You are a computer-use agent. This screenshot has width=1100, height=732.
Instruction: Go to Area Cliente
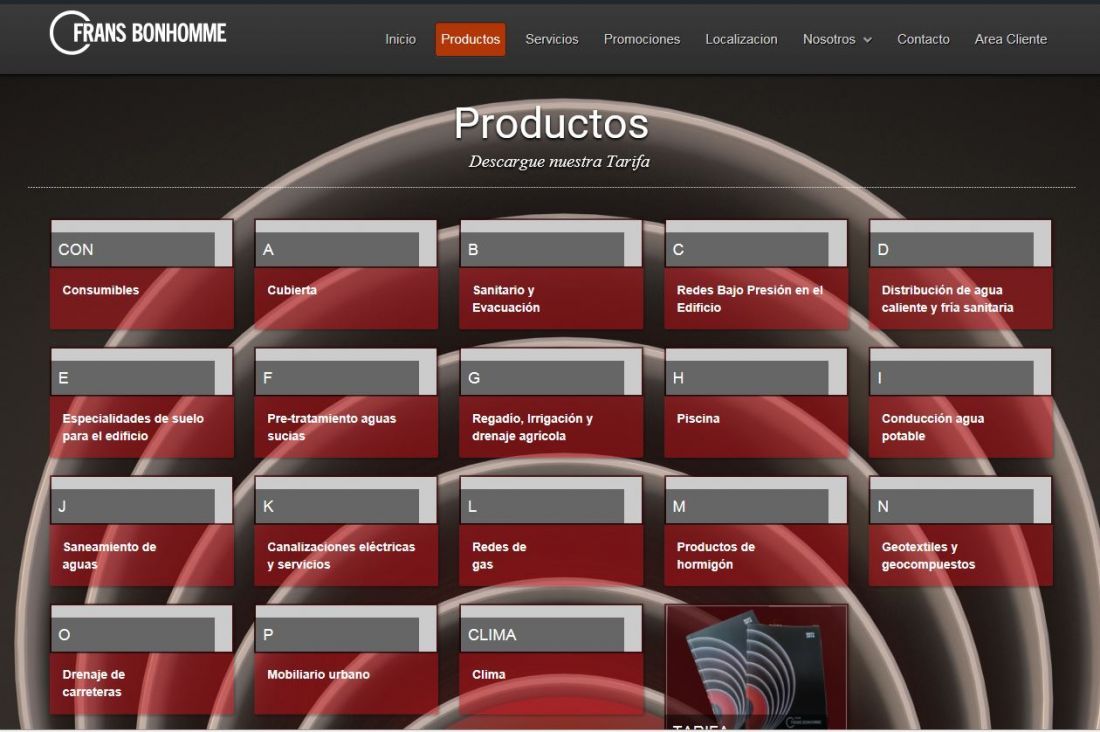pyautogui.click(x=1010, y=39)
